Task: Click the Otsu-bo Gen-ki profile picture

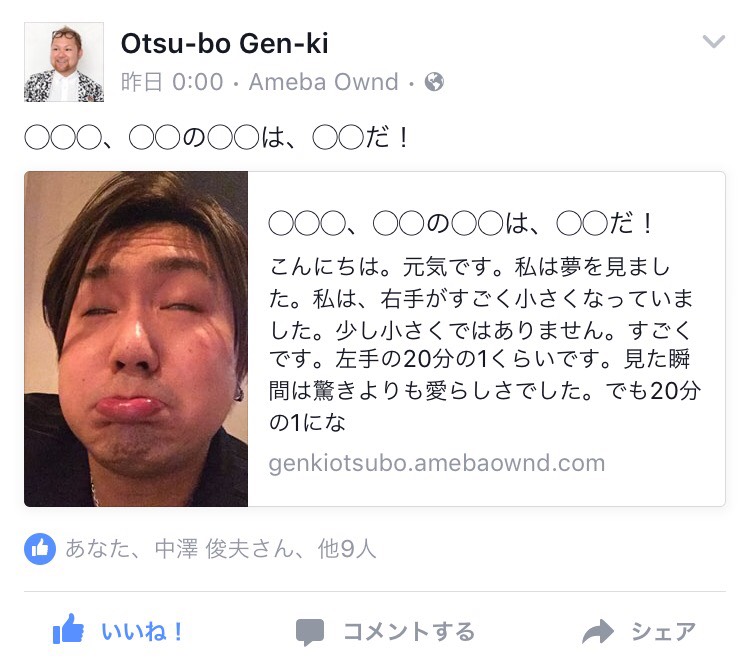Action: pyautogui.click(x=64, y=62)
